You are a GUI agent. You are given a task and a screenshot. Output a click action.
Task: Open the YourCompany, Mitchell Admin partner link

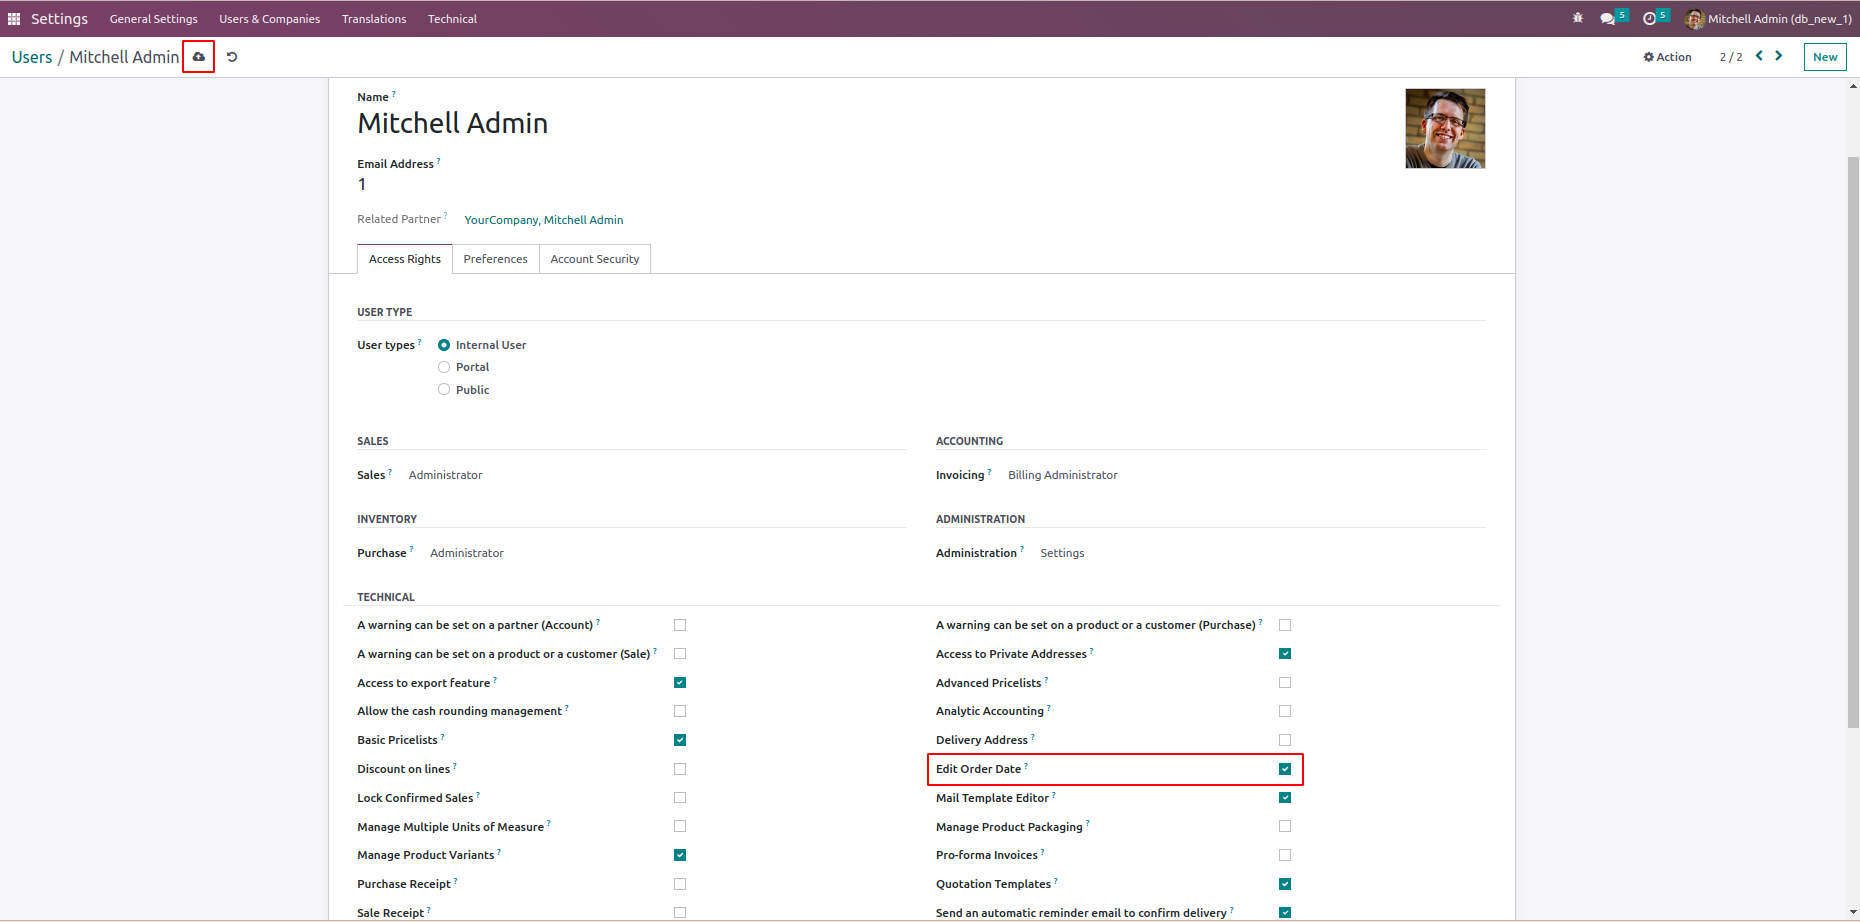pyautogui.click(x=543, y=220)
